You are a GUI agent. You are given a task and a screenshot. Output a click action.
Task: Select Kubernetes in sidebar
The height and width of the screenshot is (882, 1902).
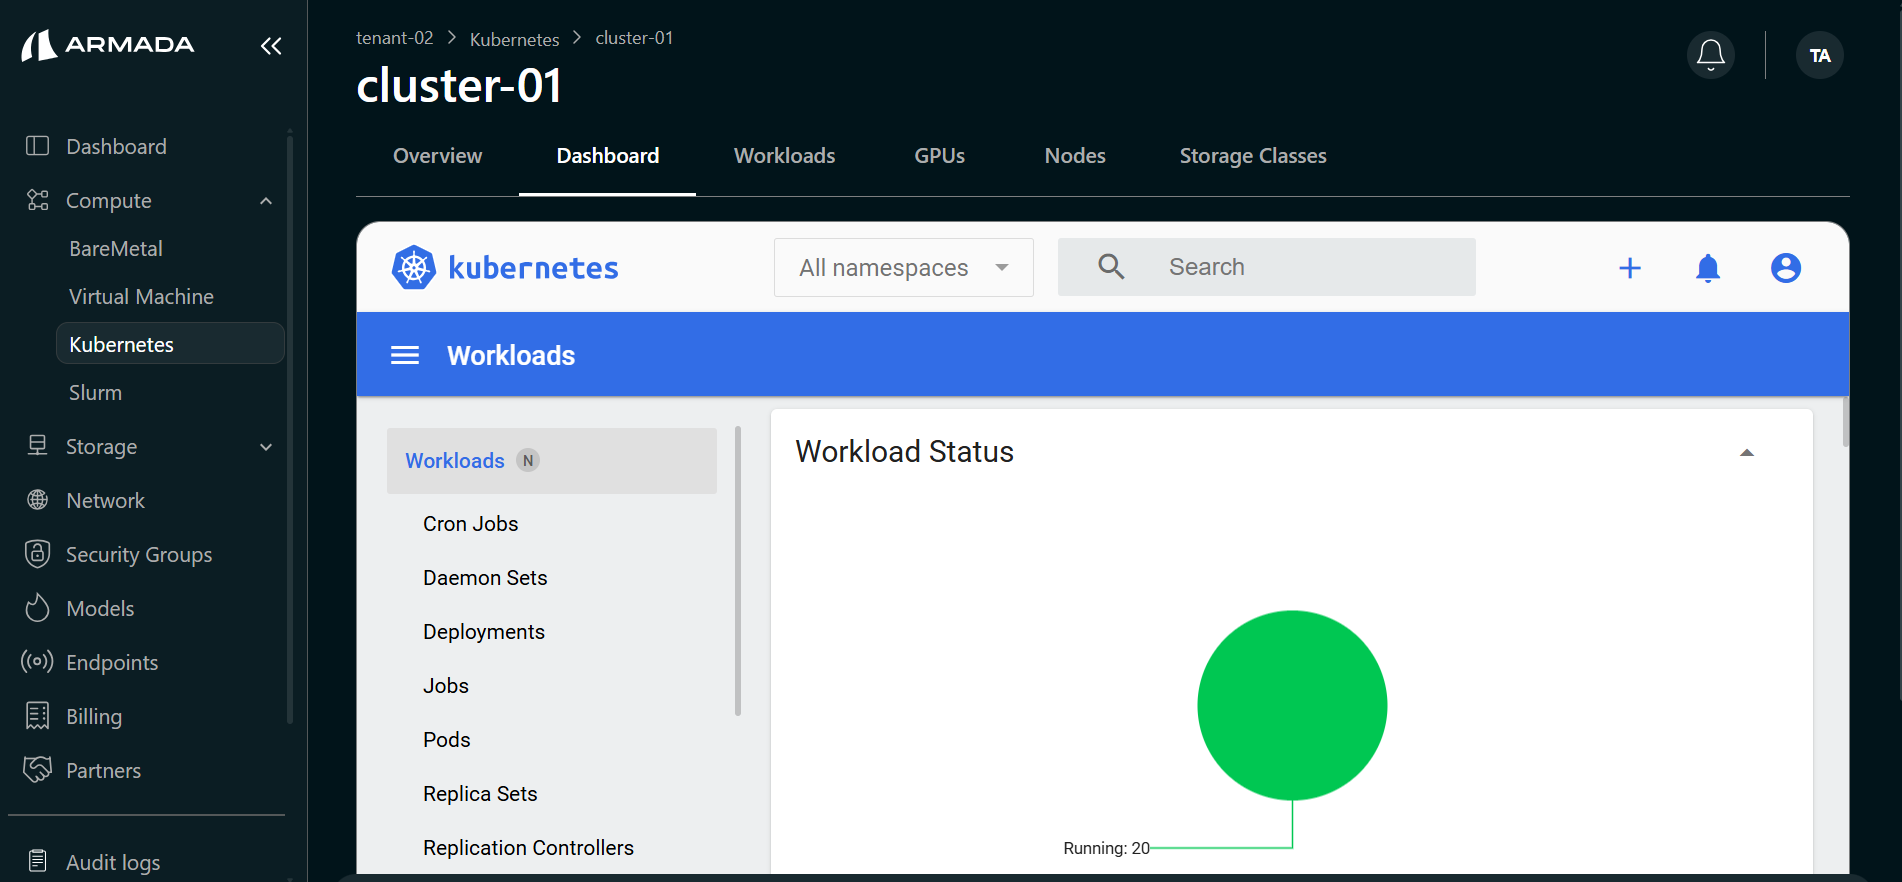(x=171, y=343)
